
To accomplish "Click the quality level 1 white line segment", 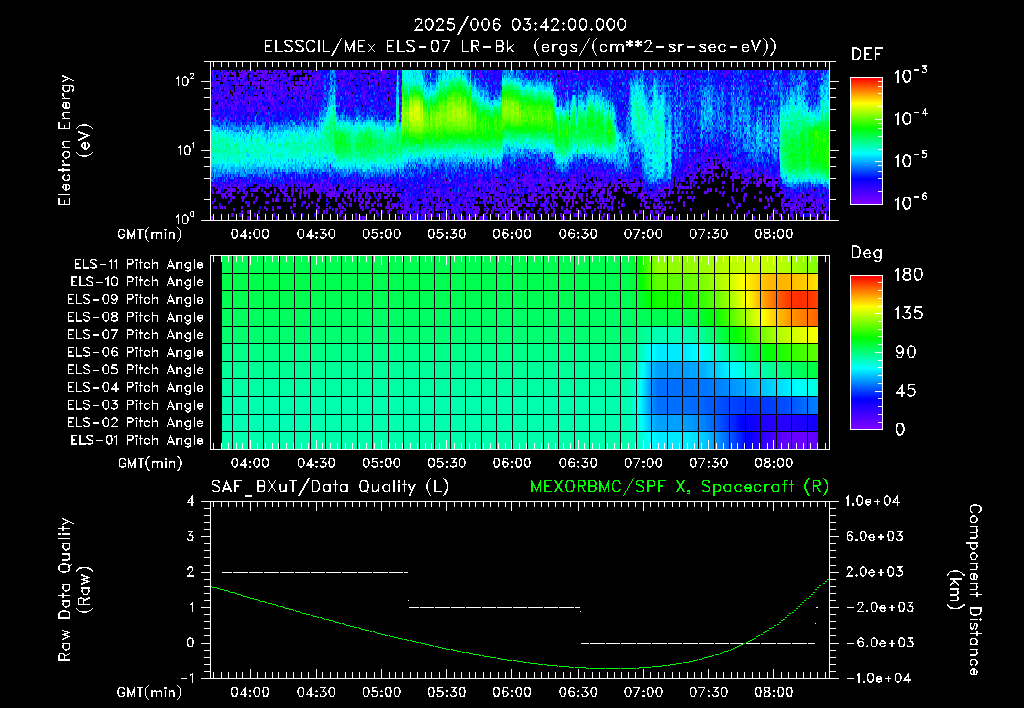I will 494,607.
